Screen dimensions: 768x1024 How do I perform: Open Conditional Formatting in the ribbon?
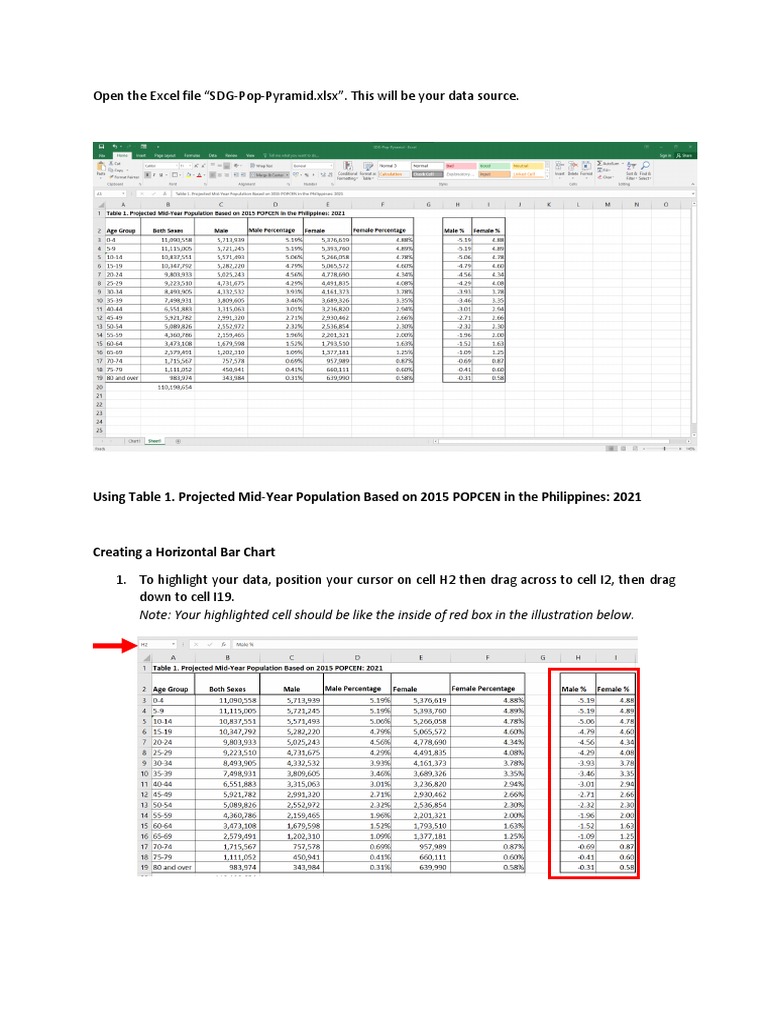click(347, 170)
